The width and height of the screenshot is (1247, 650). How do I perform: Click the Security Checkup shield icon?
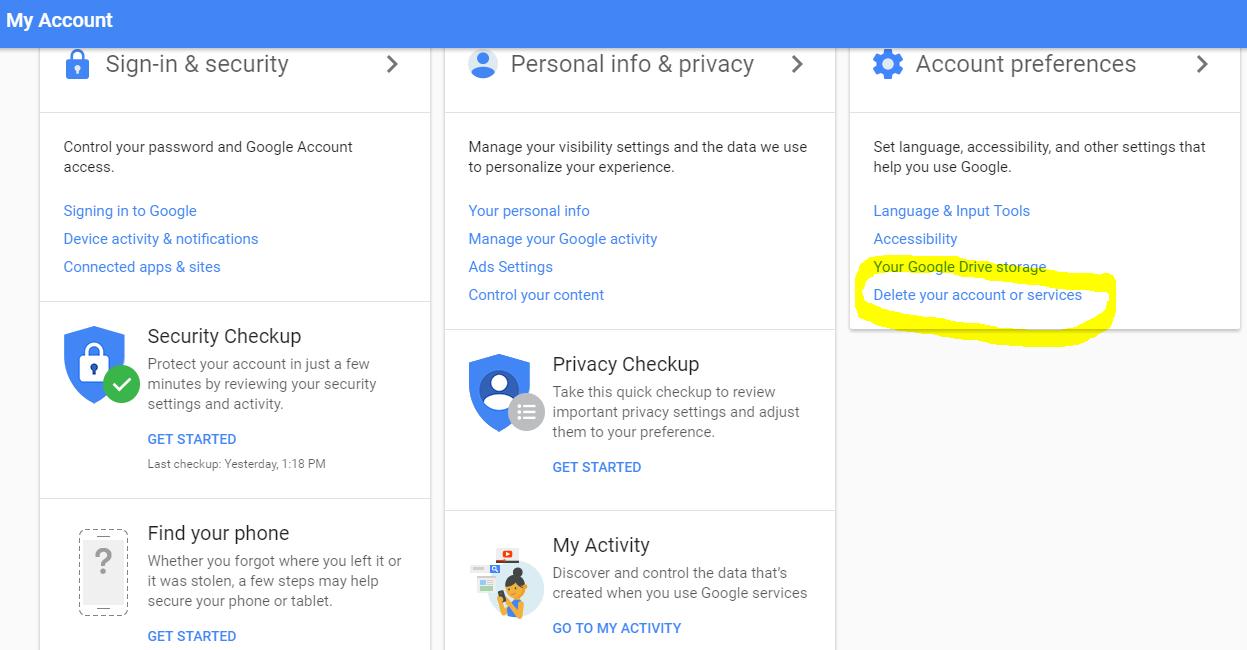[100, 365]
